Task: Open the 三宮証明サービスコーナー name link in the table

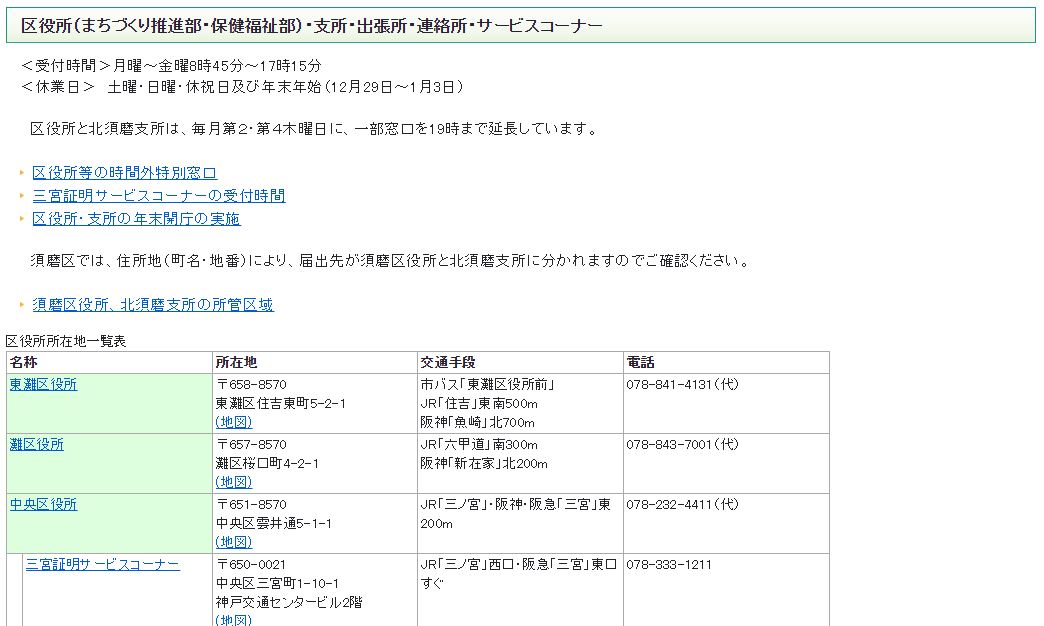Action: (x=102, y=564)
